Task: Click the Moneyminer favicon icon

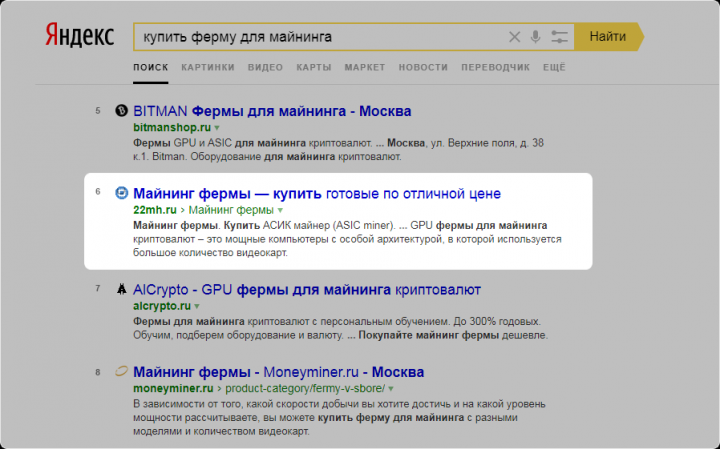Action: tap(121, 371)
